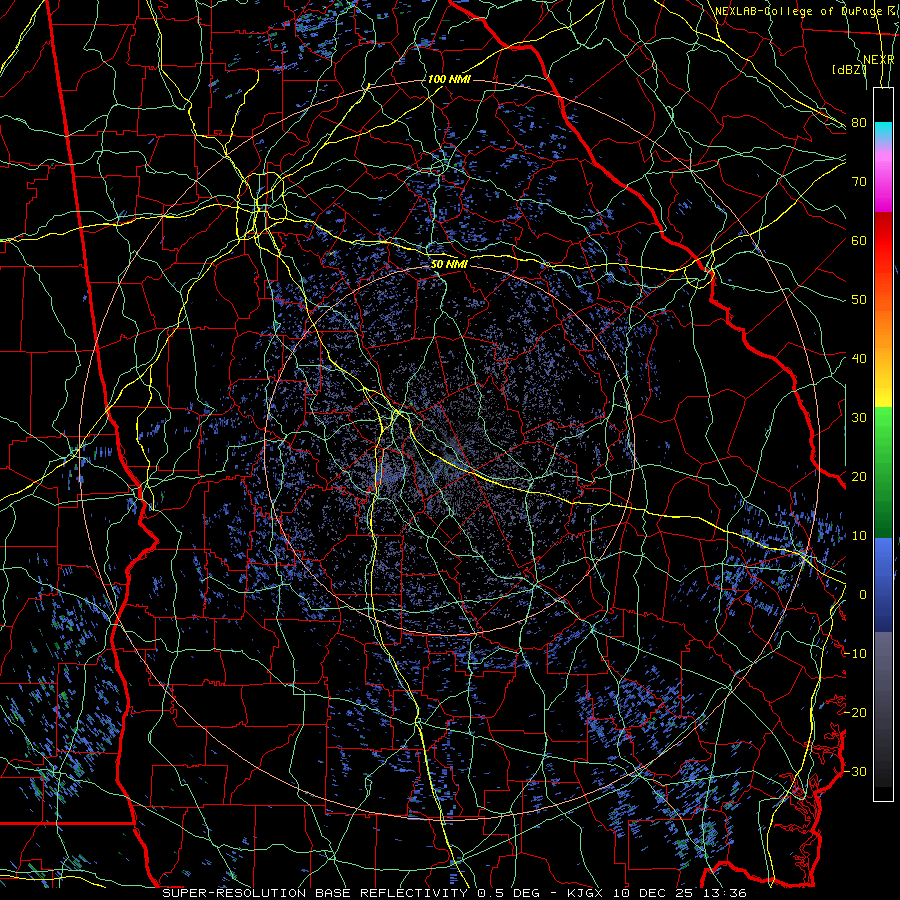Click the -30 value on dBZ scale

855,772
